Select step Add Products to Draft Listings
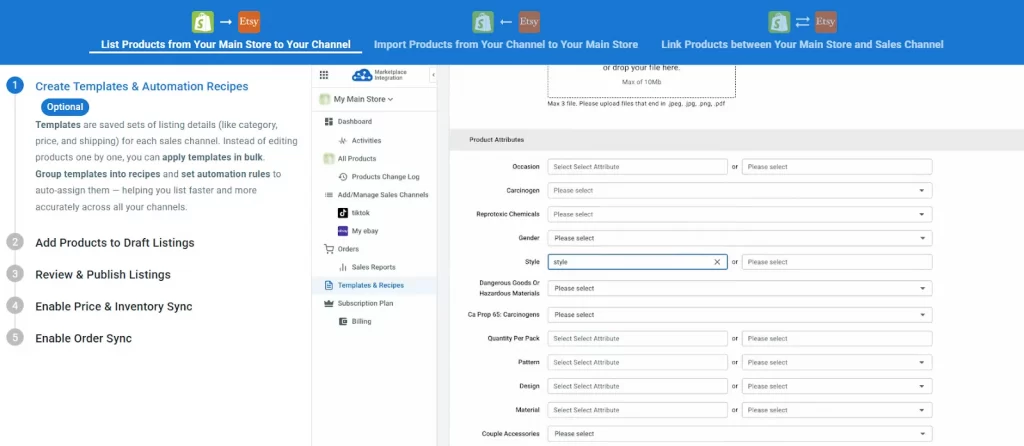1024x446 pixels. point(115,243)
